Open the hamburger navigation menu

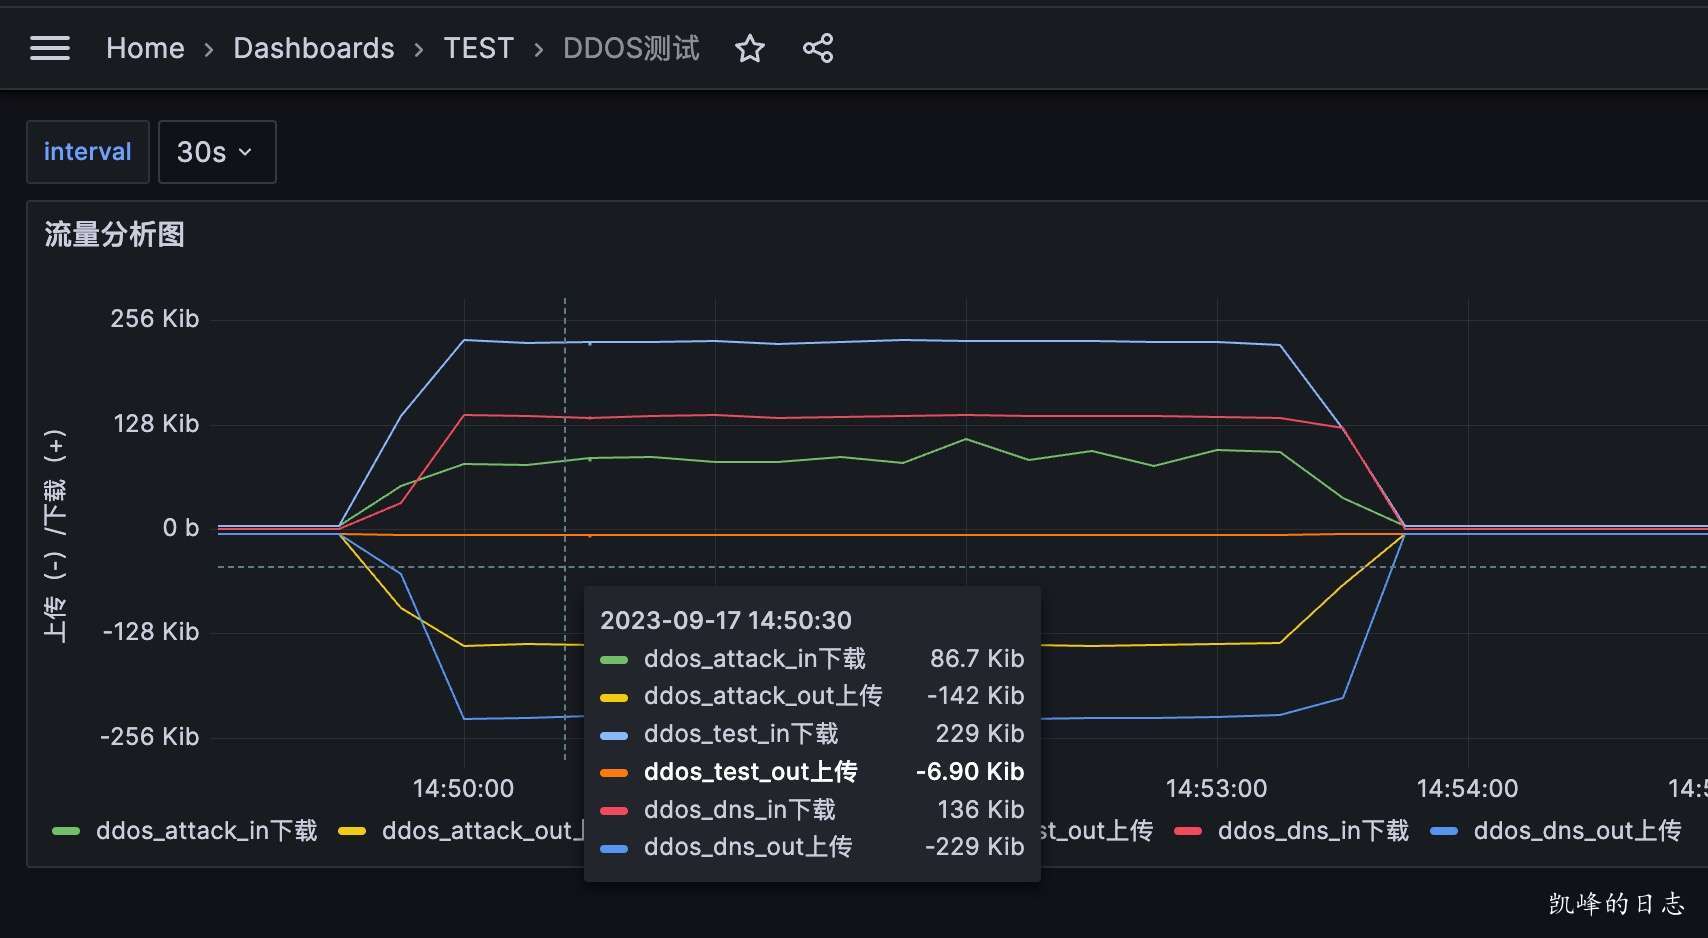(x=50, y=48)
